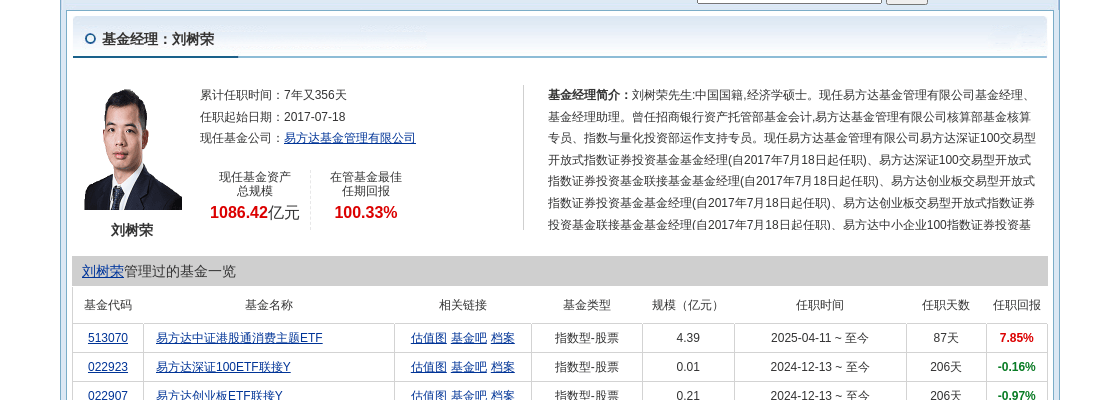Viewport: 1120px width, 400px height.
Task: Click the 任职时间 column header
Action: 820,305
